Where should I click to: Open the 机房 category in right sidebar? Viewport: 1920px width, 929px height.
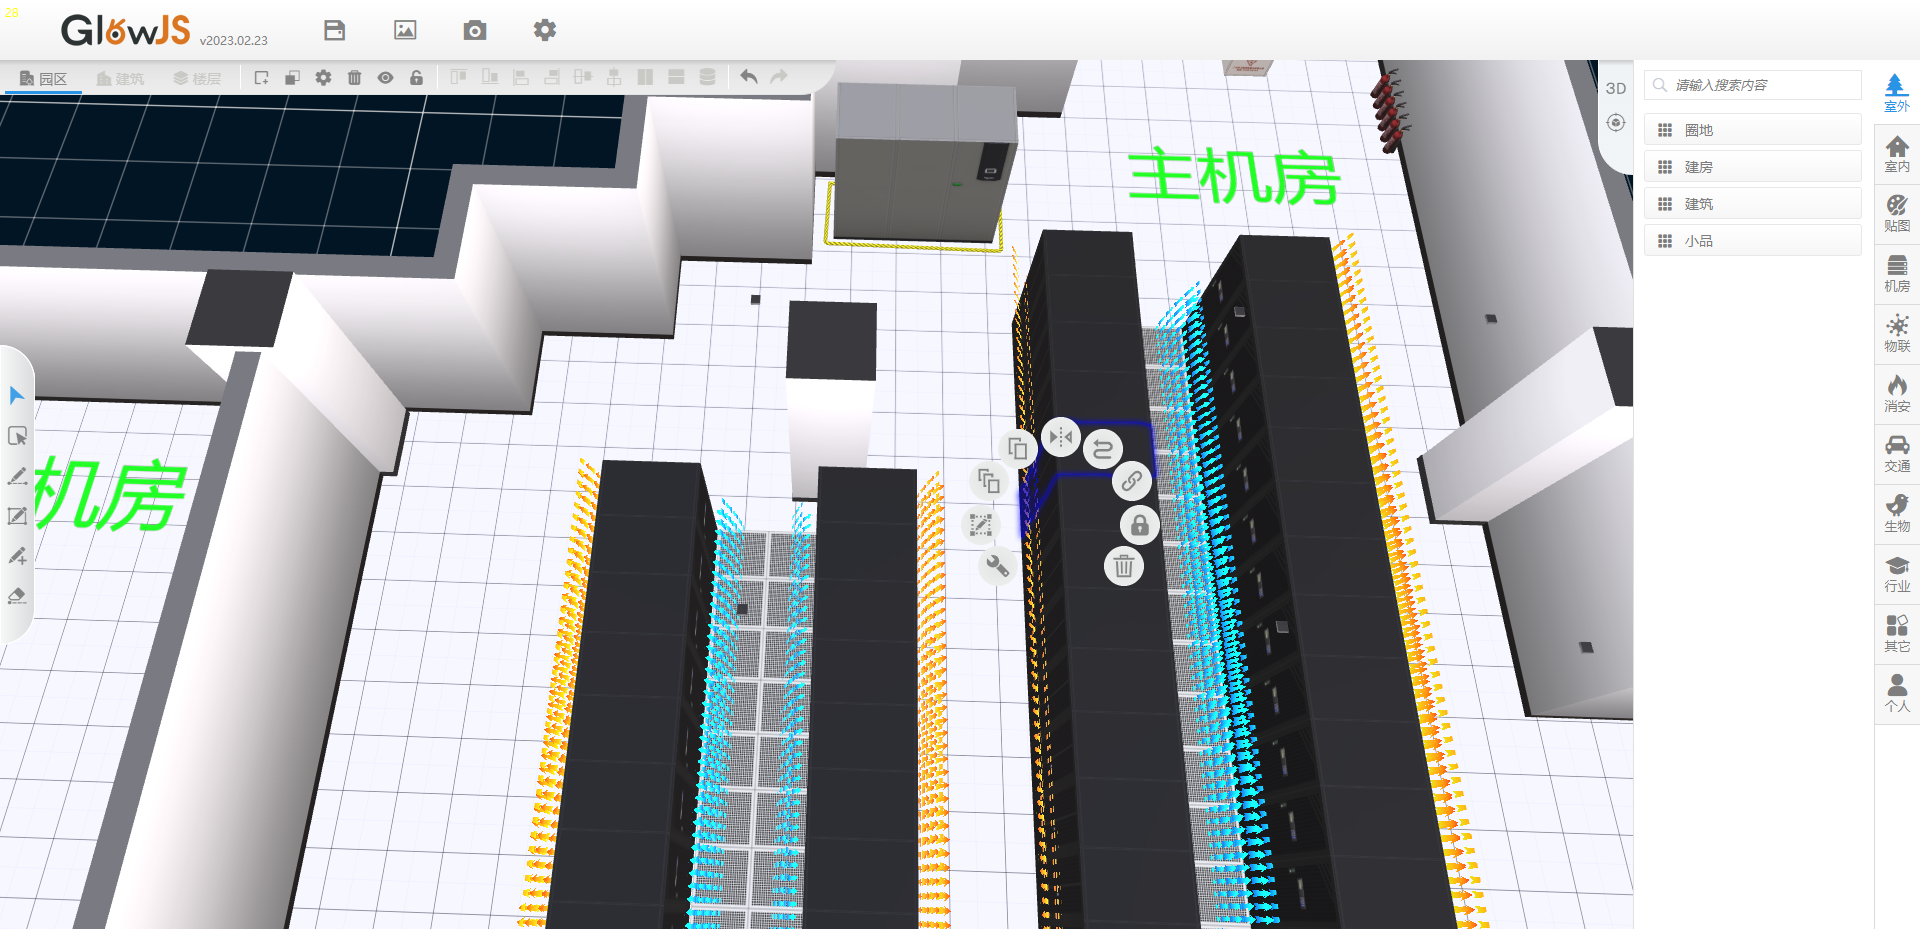[1896, 274]
